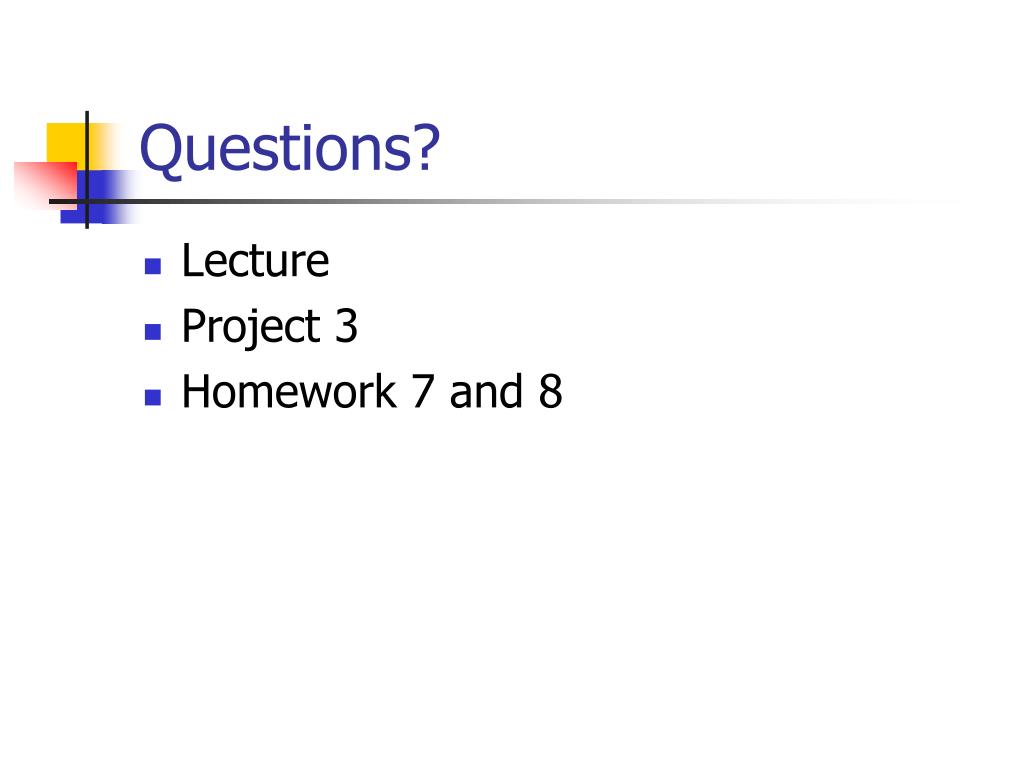
Task: Click the letter Q in the title
Action: tap(161, 150)
